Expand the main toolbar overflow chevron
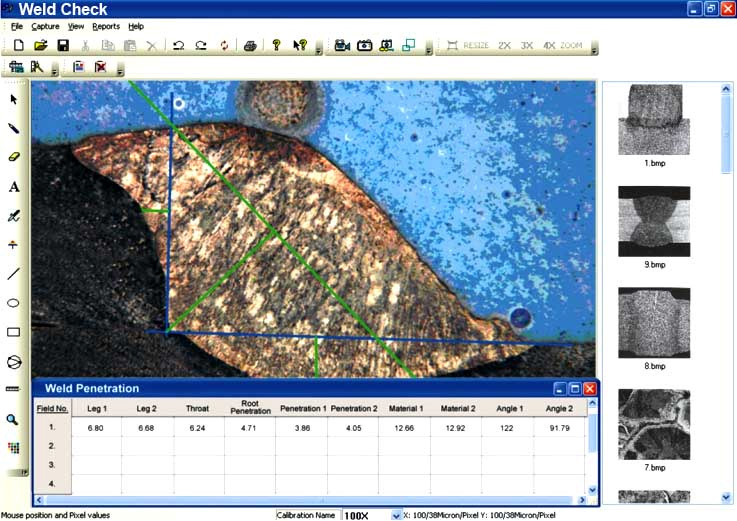 (x=319, y=50)
